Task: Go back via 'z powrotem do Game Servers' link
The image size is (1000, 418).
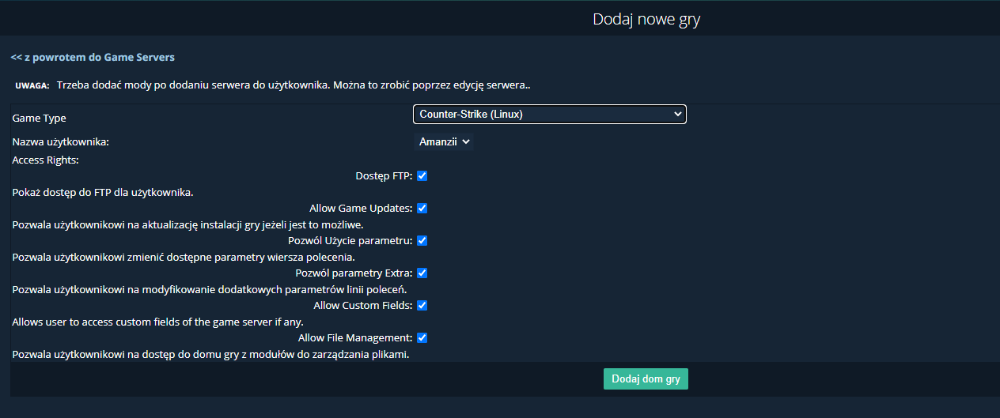Action: [93, 57]
